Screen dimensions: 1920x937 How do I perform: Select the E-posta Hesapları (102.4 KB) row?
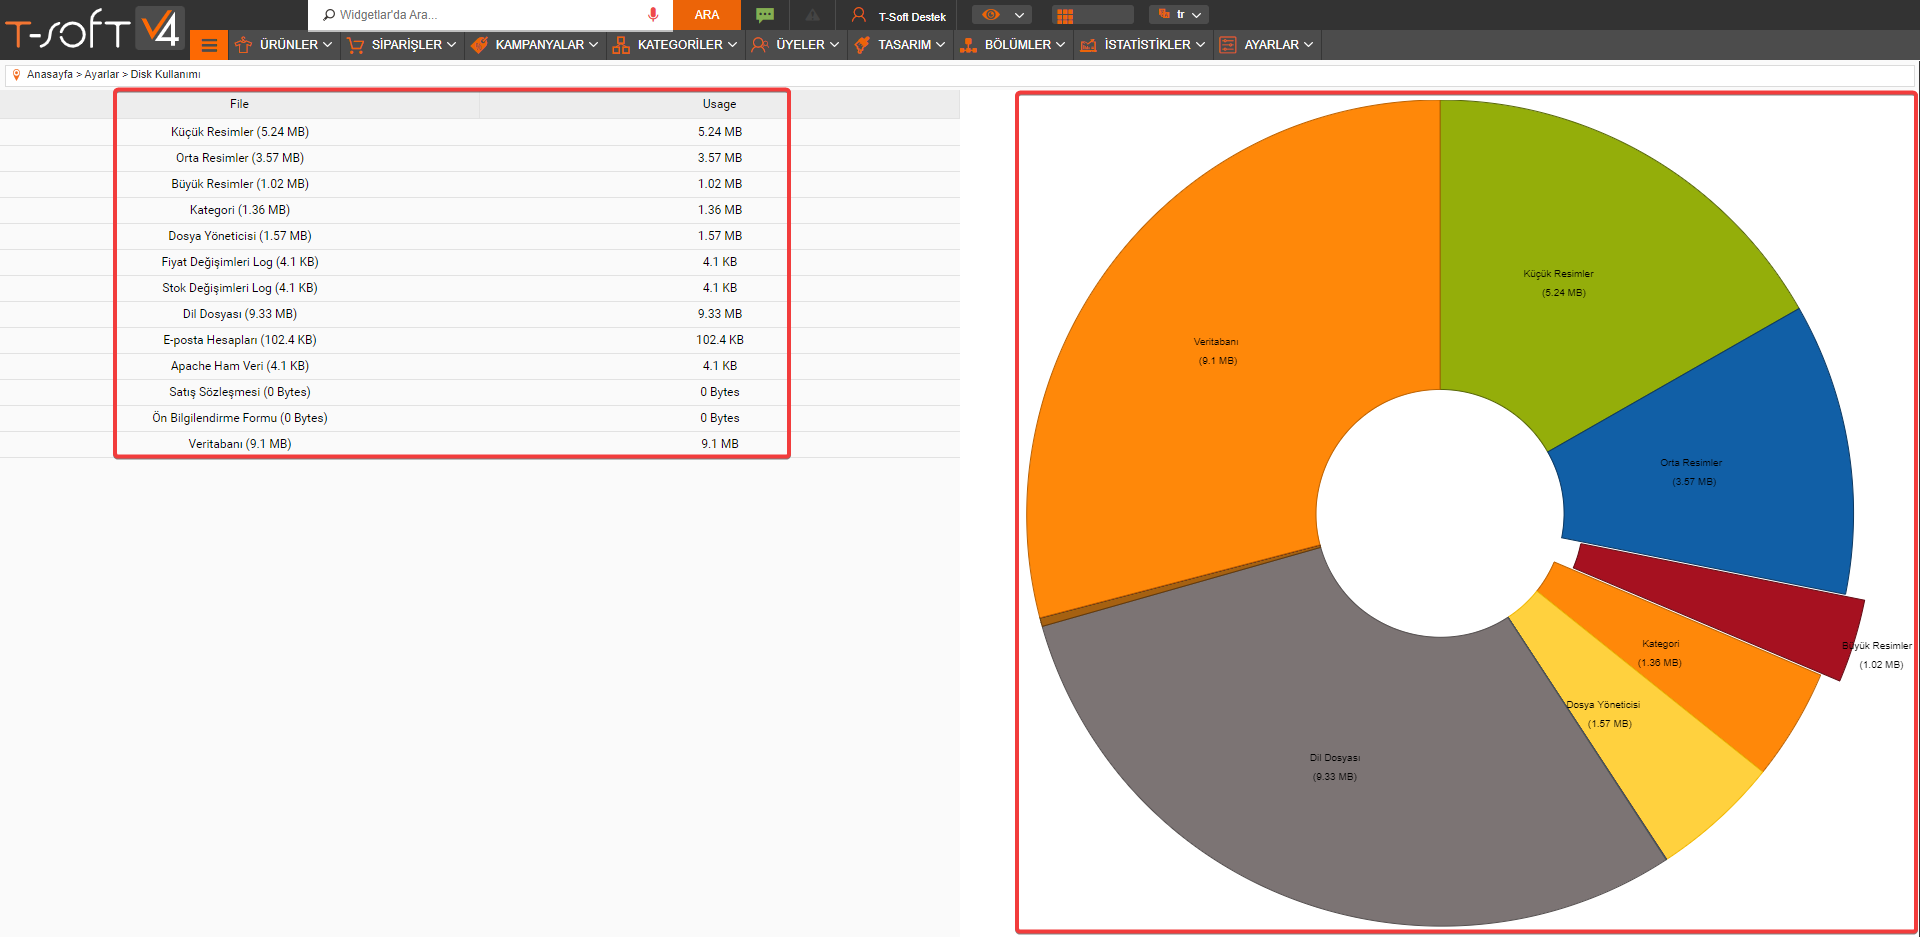(479, 340)
